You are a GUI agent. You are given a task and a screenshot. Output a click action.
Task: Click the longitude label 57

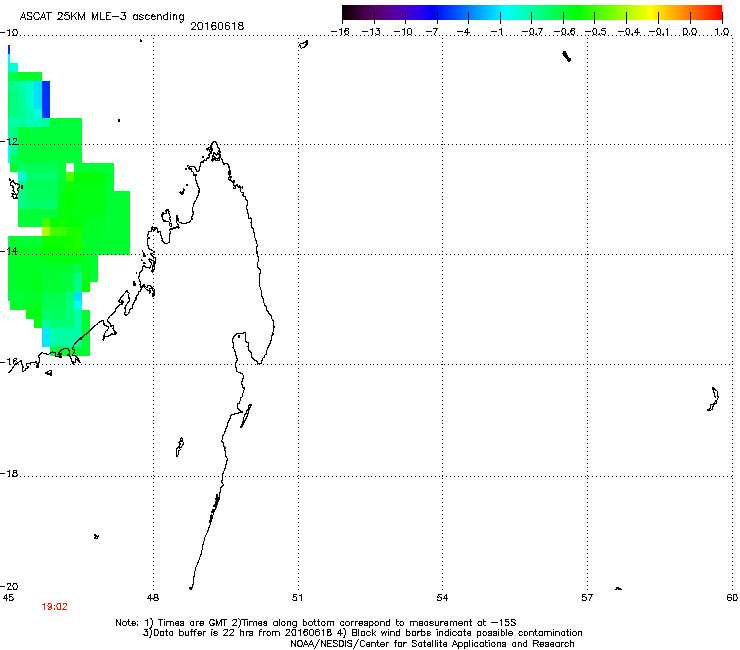coord(587,598)
